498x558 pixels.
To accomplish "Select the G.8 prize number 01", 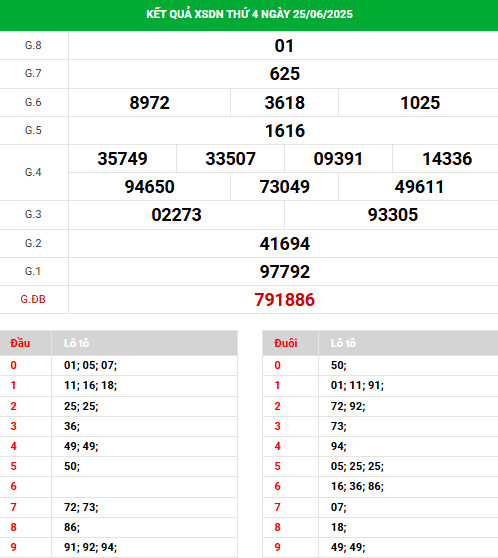I will tap(284, 46).
